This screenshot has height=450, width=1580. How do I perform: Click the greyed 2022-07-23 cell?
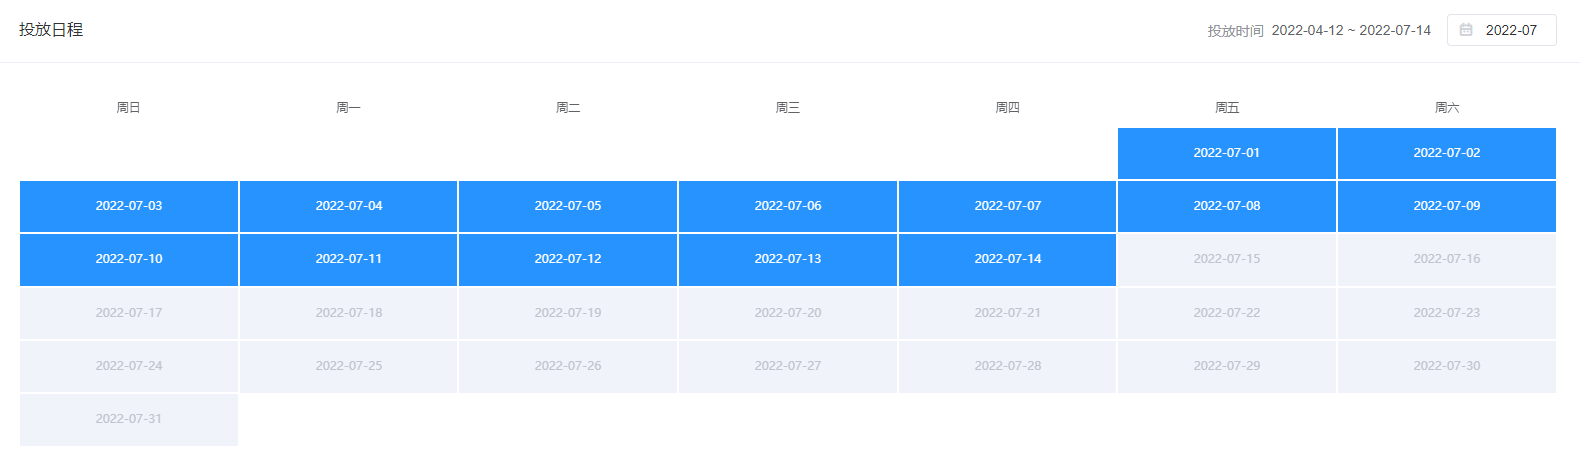click(1447, 313)
